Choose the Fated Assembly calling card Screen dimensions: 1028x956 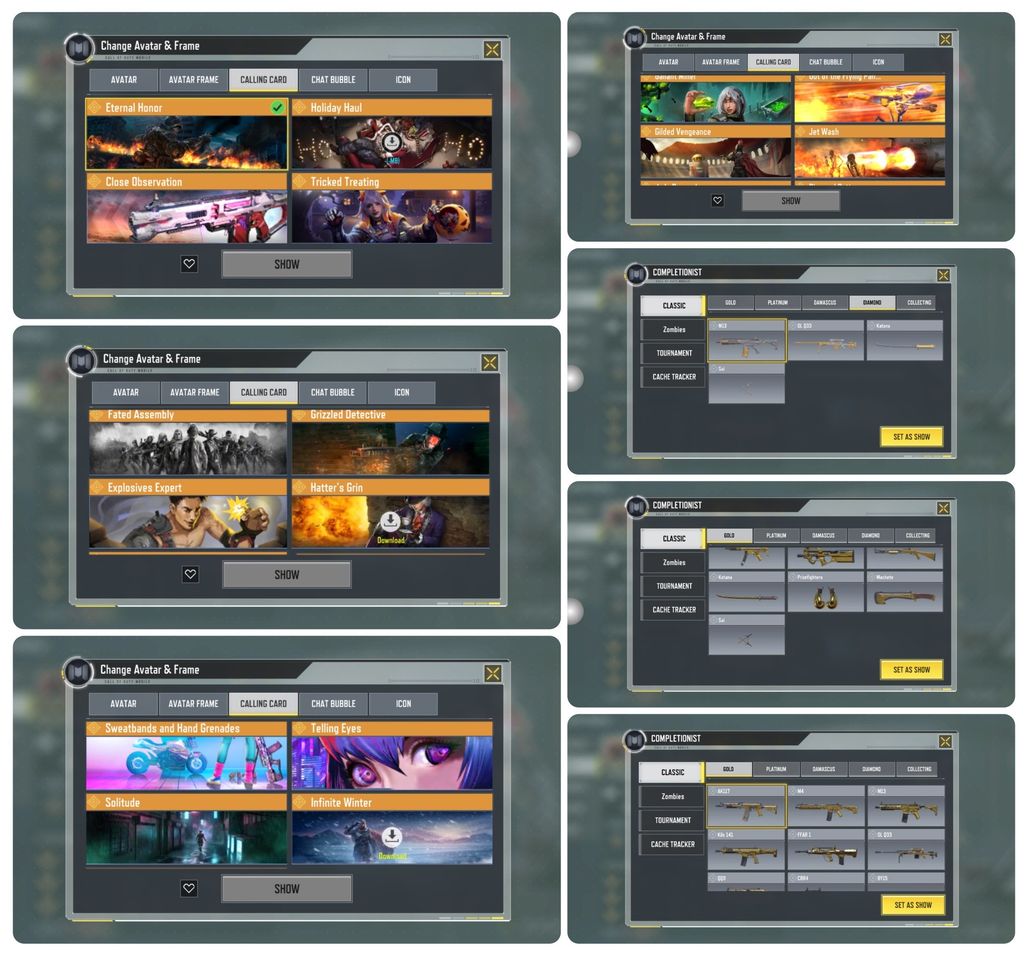pos(188,441)
